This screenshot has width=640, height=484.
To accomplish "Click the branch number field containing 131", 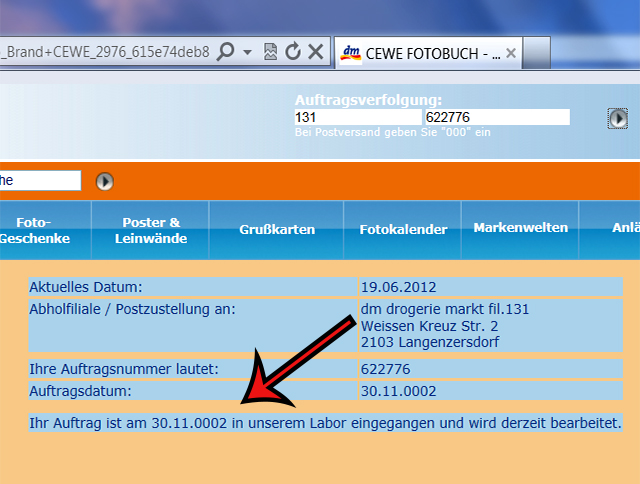I will (358, 117).
